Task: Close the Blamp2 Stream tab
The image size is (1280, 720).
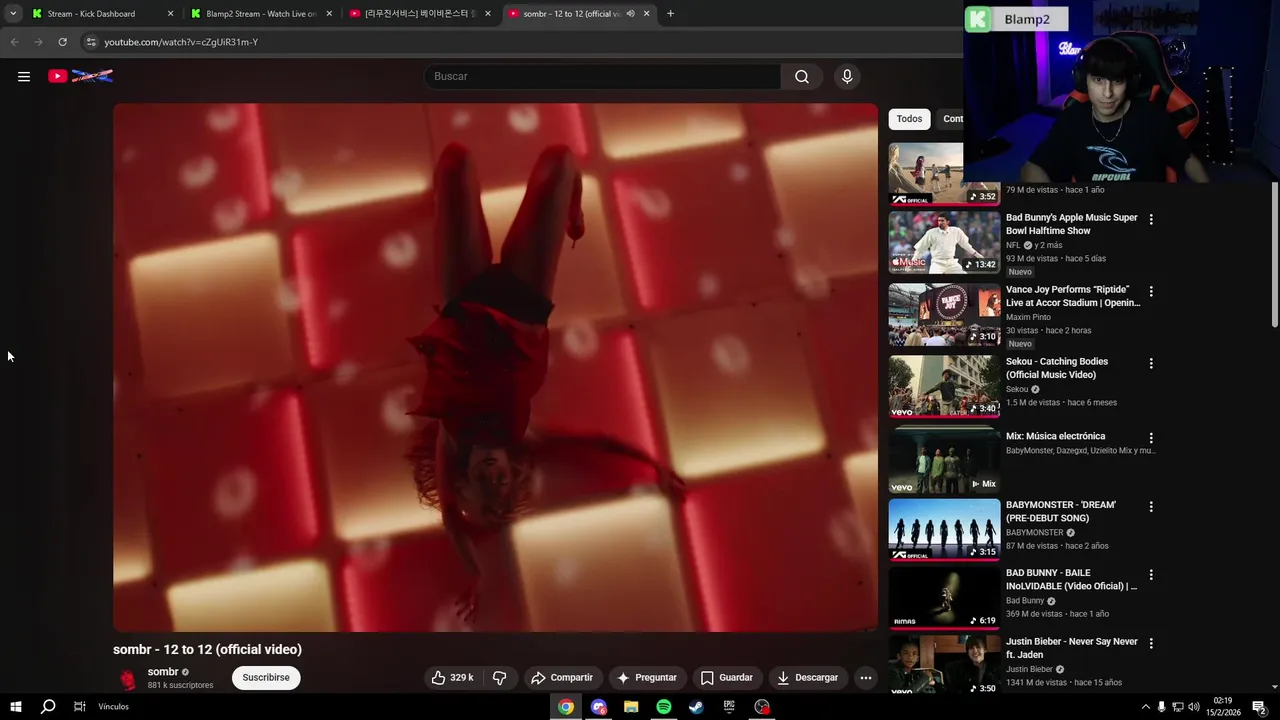Action: pos(329,14)
